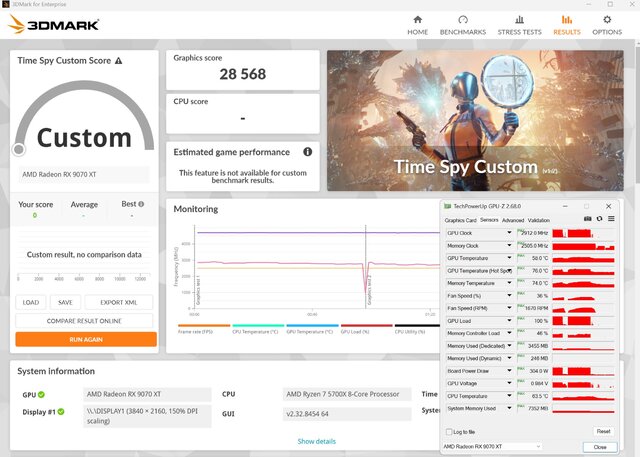640x457 pixels.
Task: Switch to the Advanced tab in GPU-Z
Action: 513,220
